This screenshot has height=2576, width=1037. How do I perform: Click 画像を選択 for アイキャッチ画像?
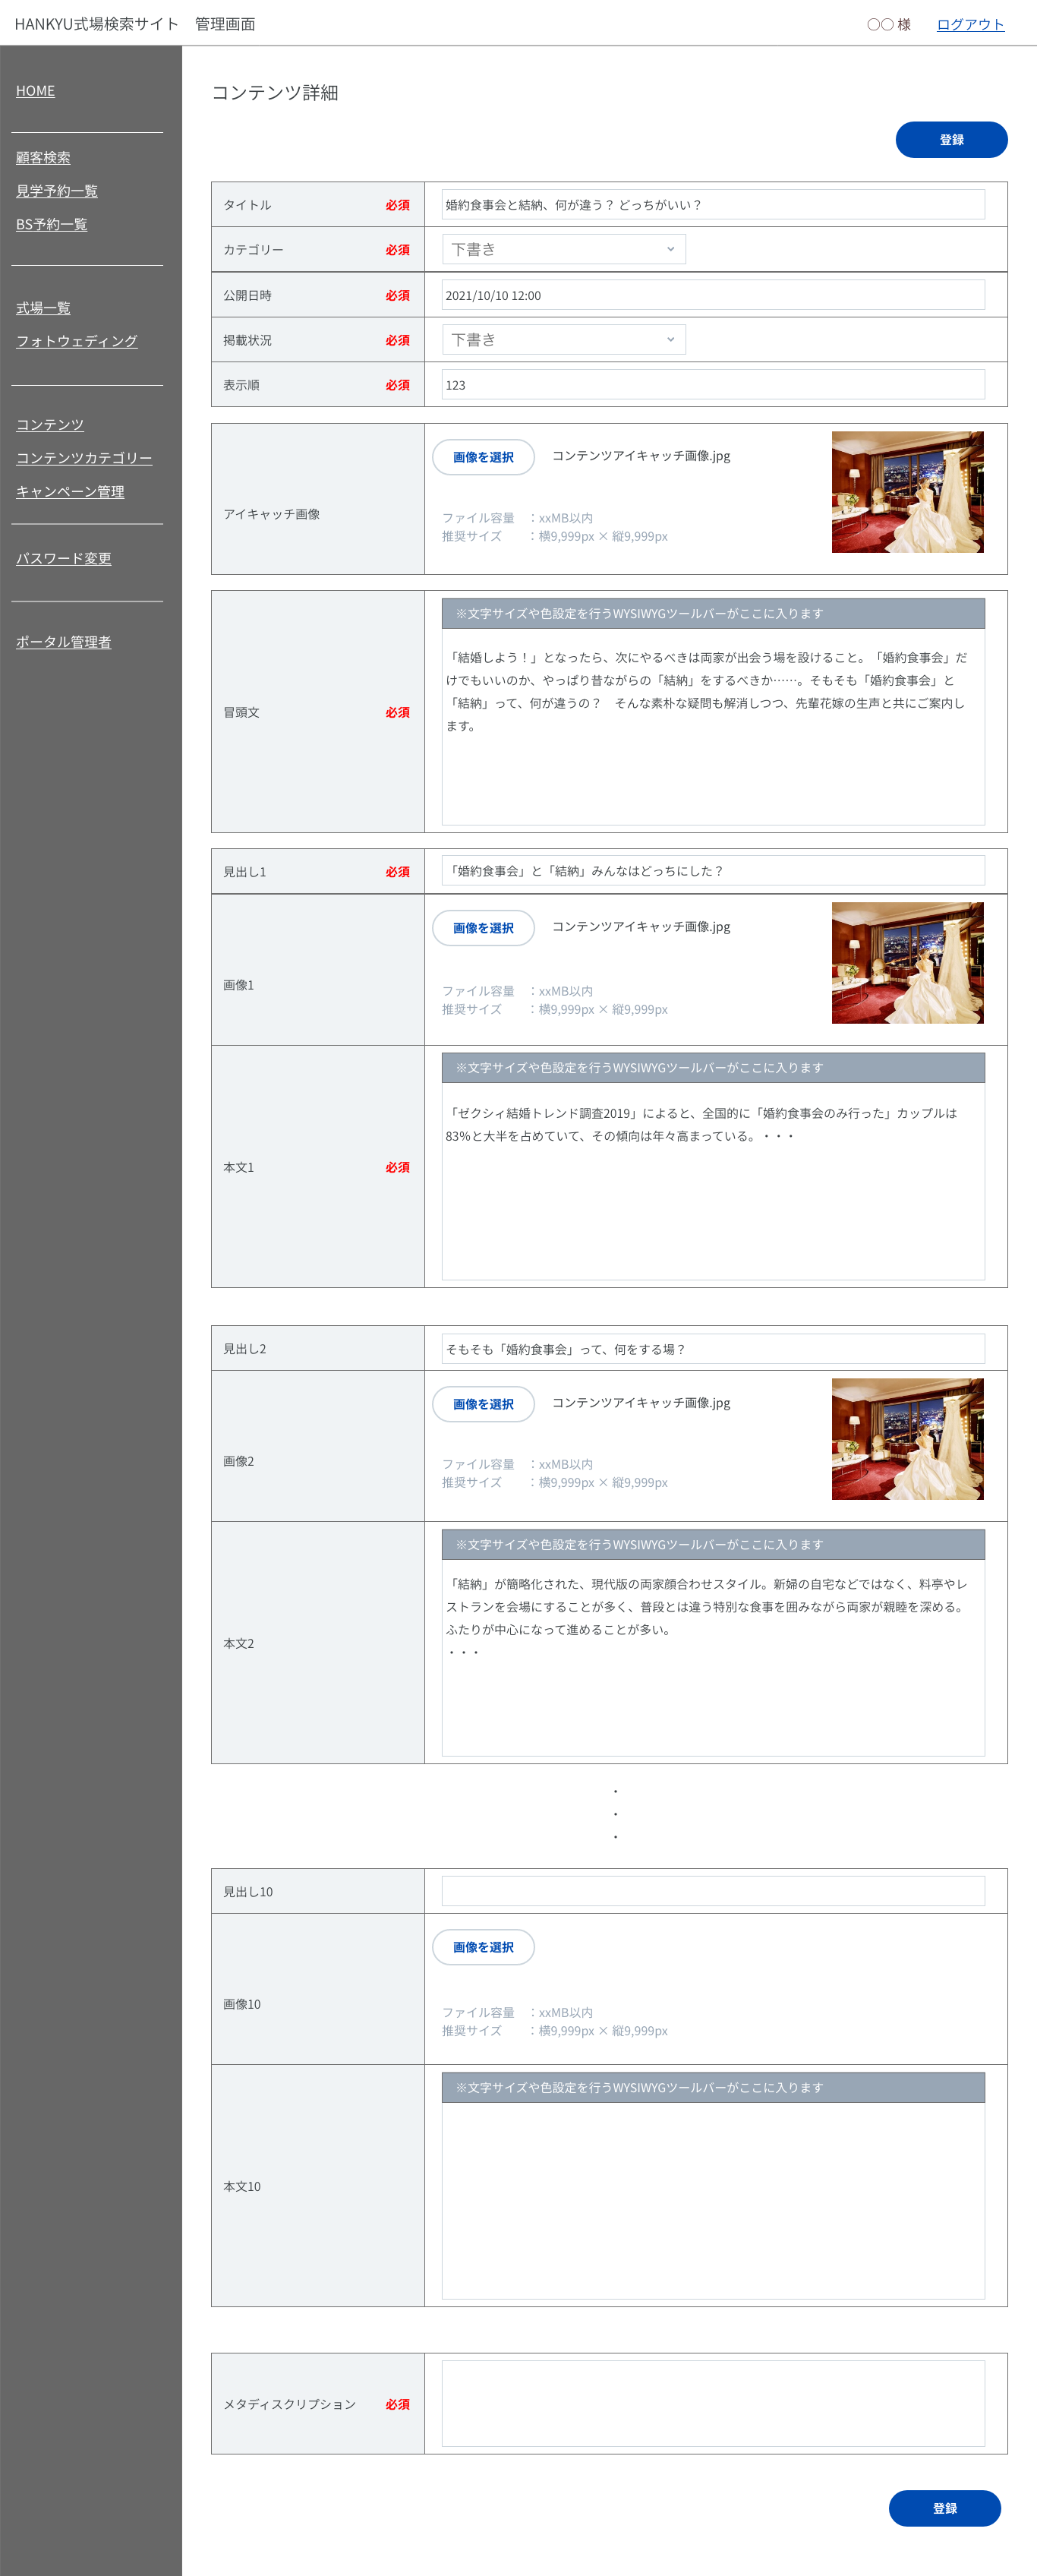click(x=483, y=457)
